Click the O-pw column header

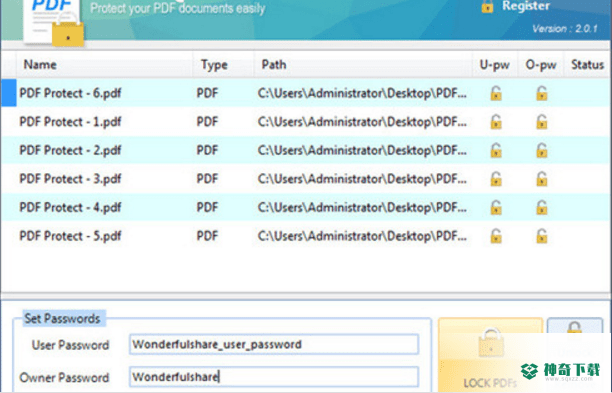point(541,64)
